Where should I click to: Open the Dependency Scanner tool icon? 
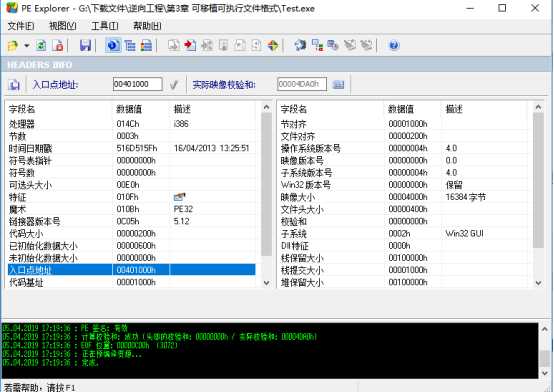pyautogui.click(x=317, y=46)
